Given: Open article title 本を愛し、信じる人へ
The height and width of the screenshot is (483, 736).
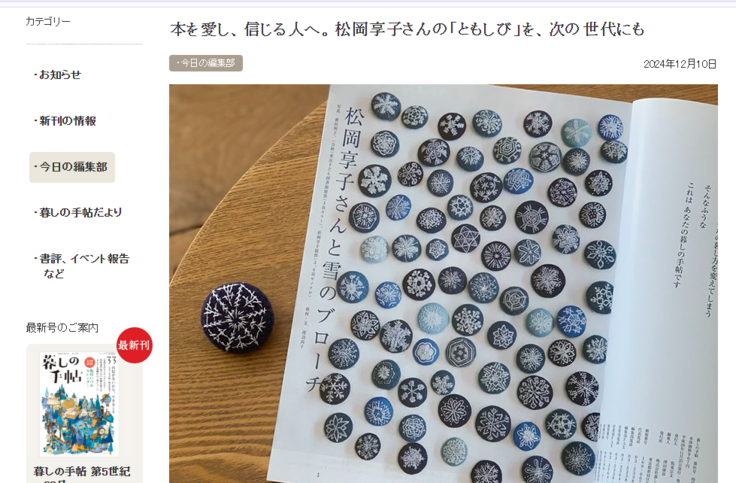Looking at the screenshot, I should point(407,29).
